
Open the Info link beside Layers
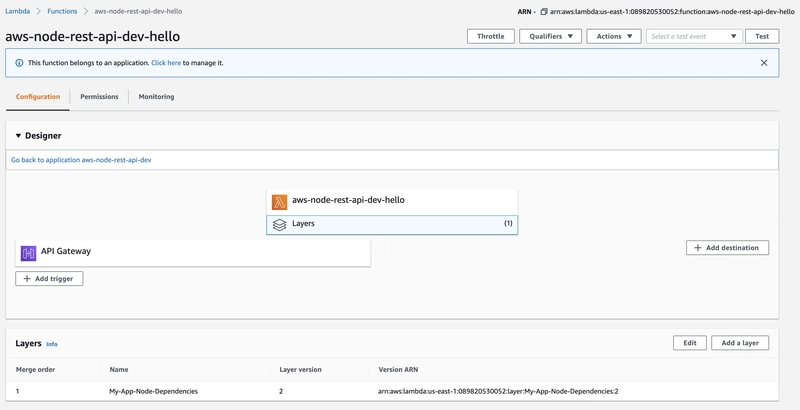[52, 344]
